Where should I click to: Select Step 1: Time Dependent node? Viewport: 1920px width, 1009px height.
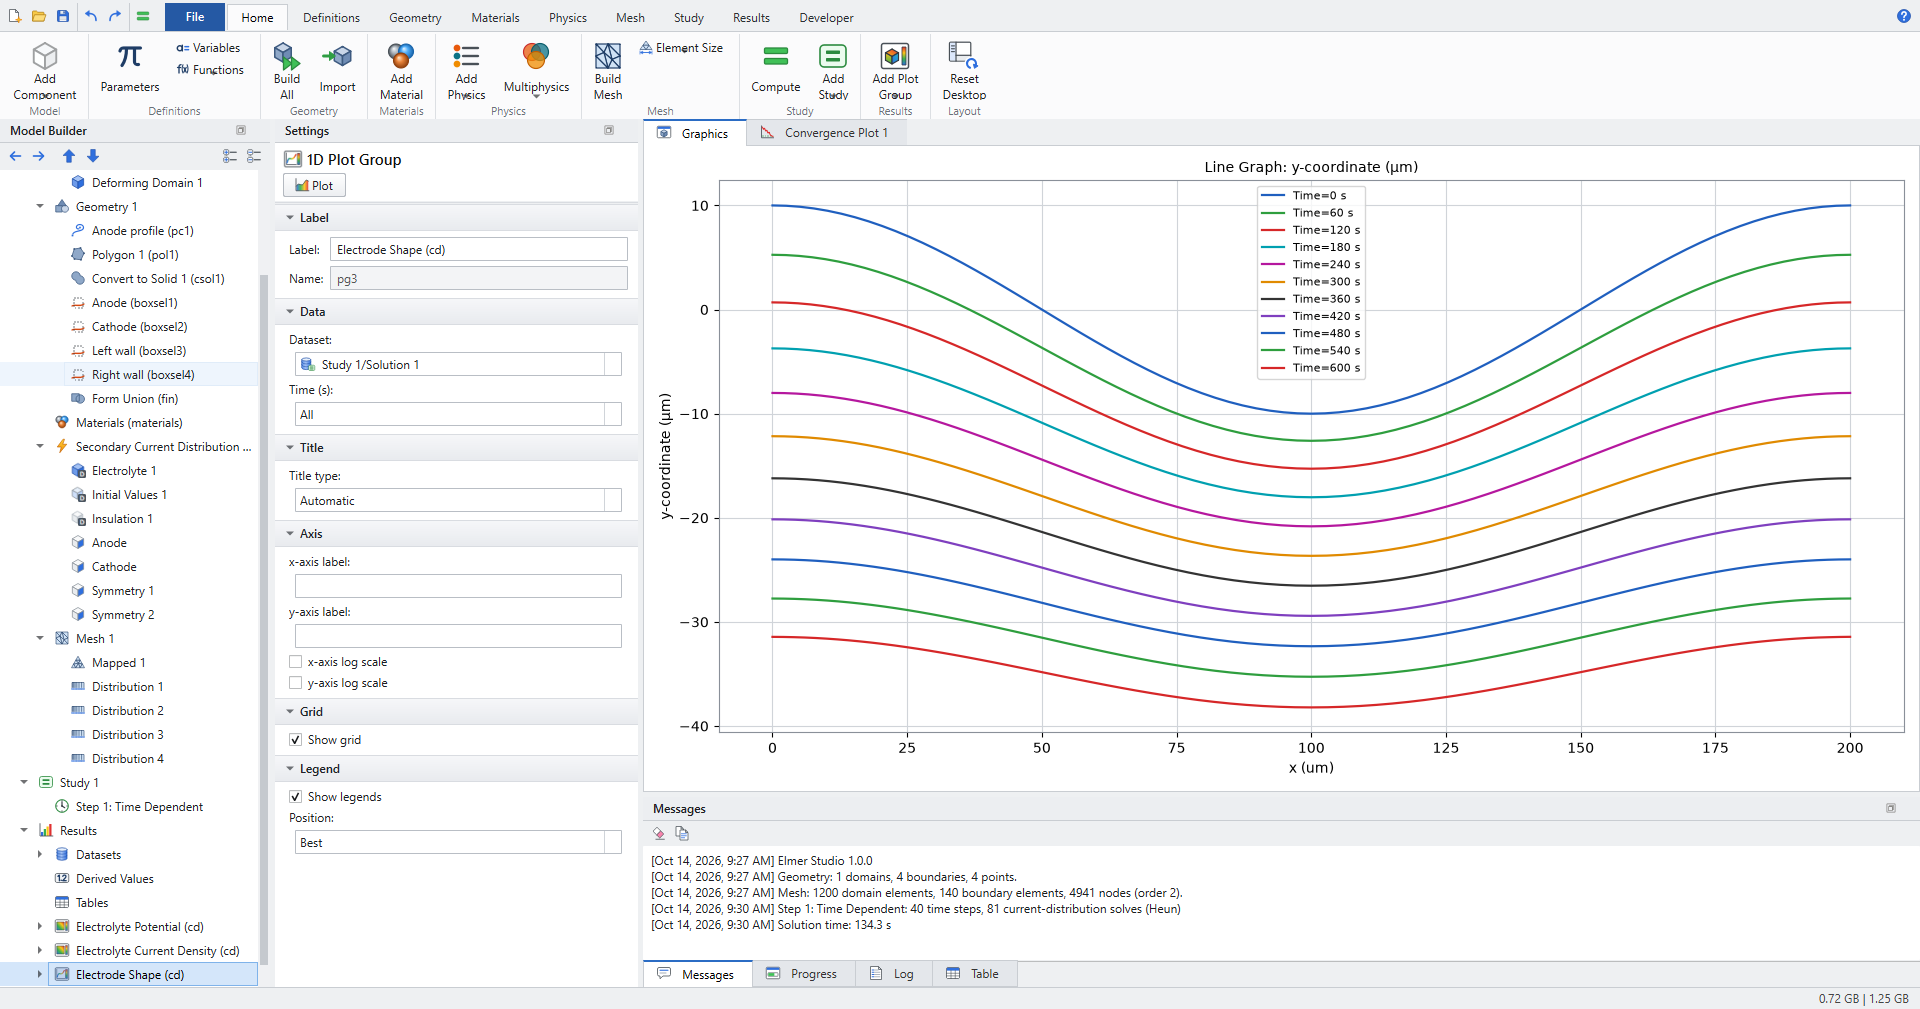139,807
